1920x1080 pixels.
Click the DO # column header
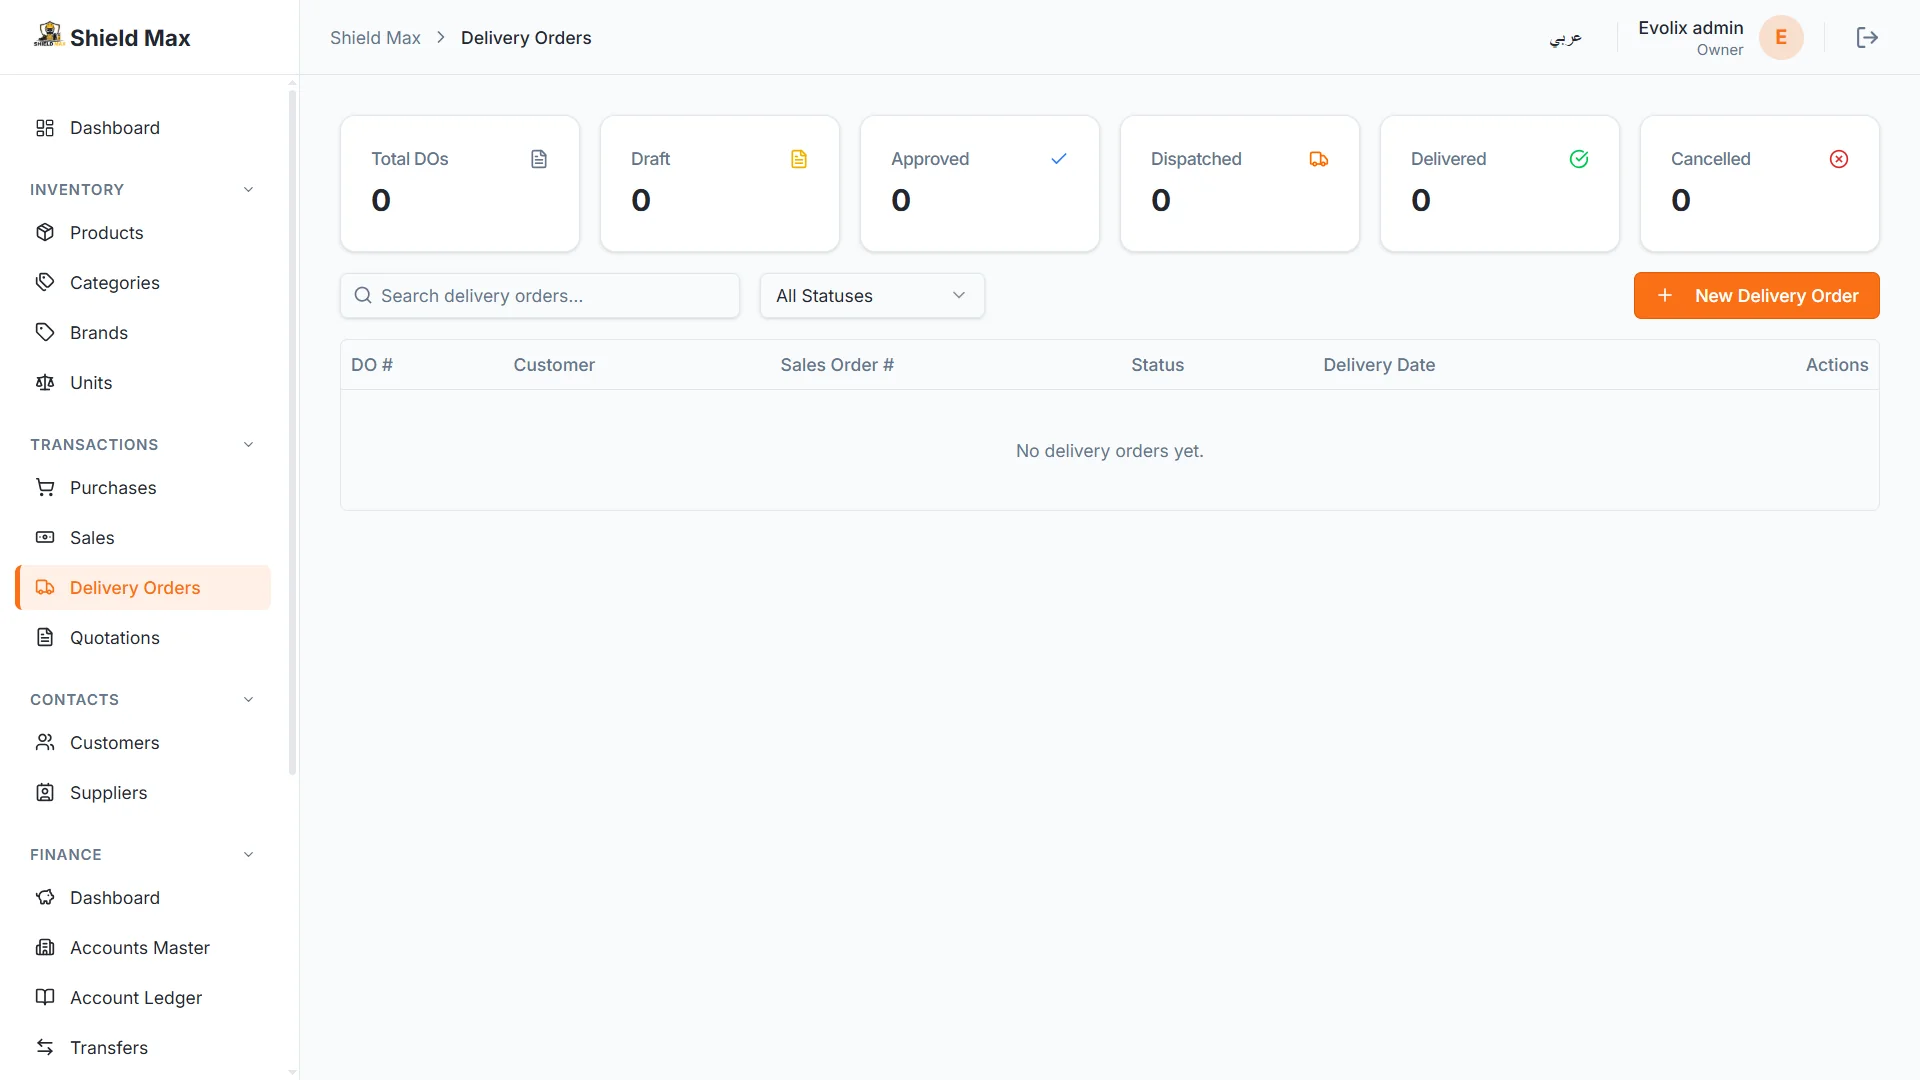pyautogui.click(x=372, y=365)
